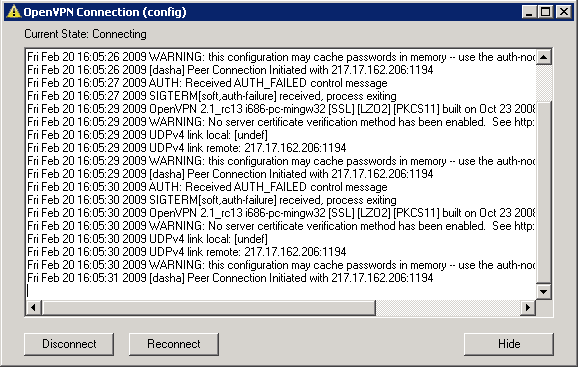Click the horizontal scrollbar thumb
The height and width of the screenshot is (367, 578).
(208, 308)
